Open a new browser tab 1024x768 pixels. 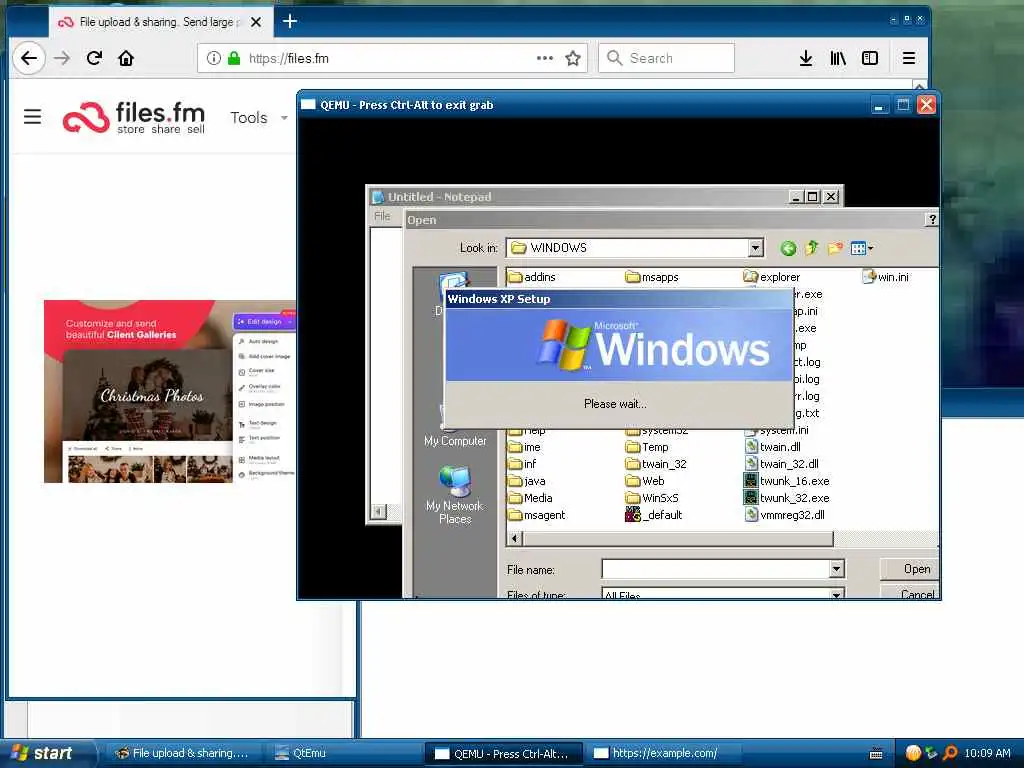tap(290, 22)
